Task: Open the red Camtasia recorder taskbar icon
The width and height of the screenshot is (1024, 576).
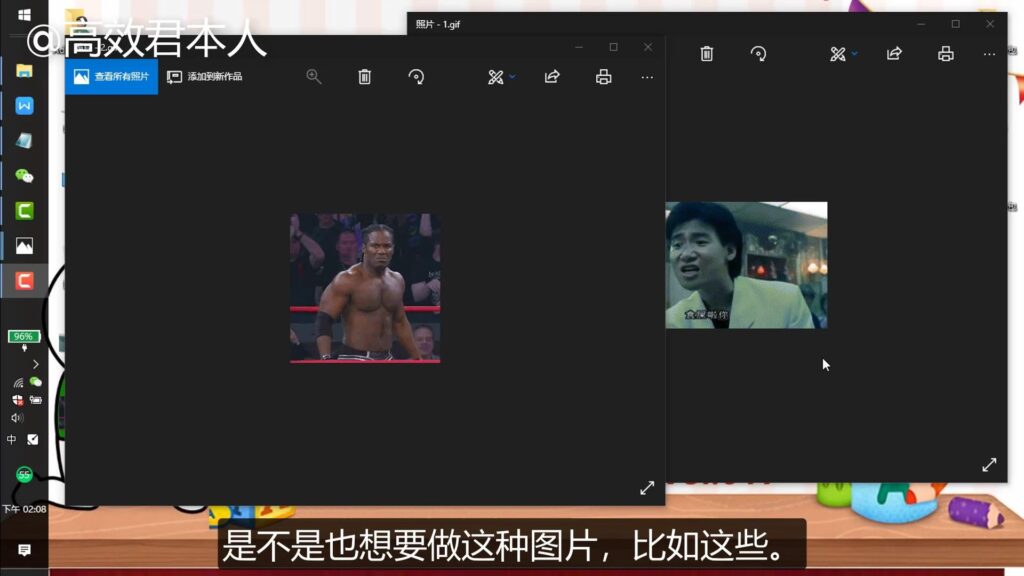Action: tap(24, 281)
